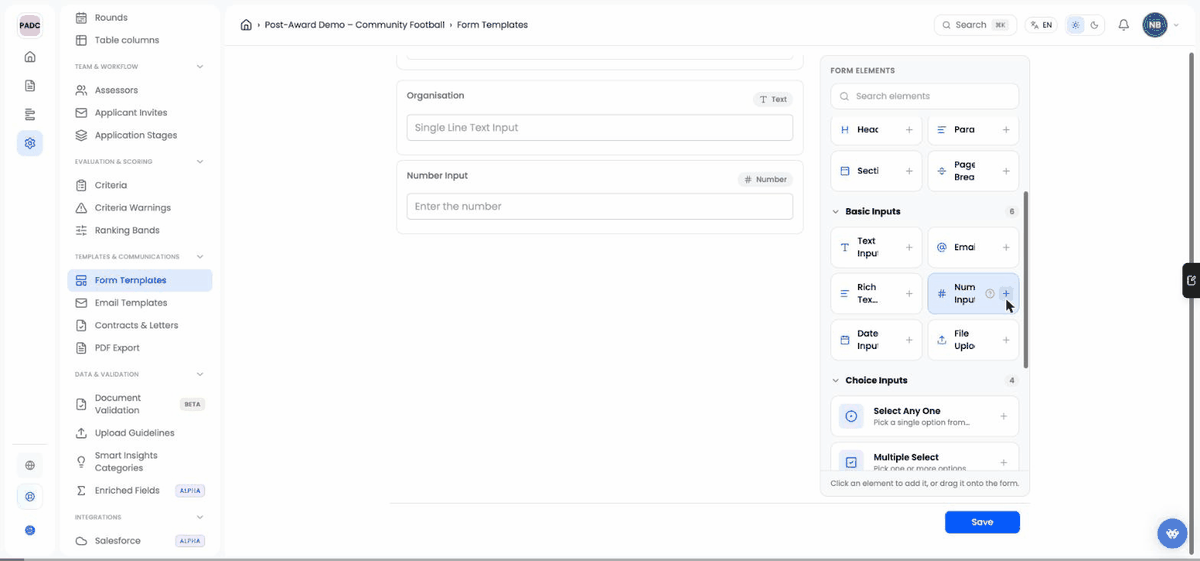Open notifications bell
This screenshot has width=1200, height=561.
(1124, 25)
